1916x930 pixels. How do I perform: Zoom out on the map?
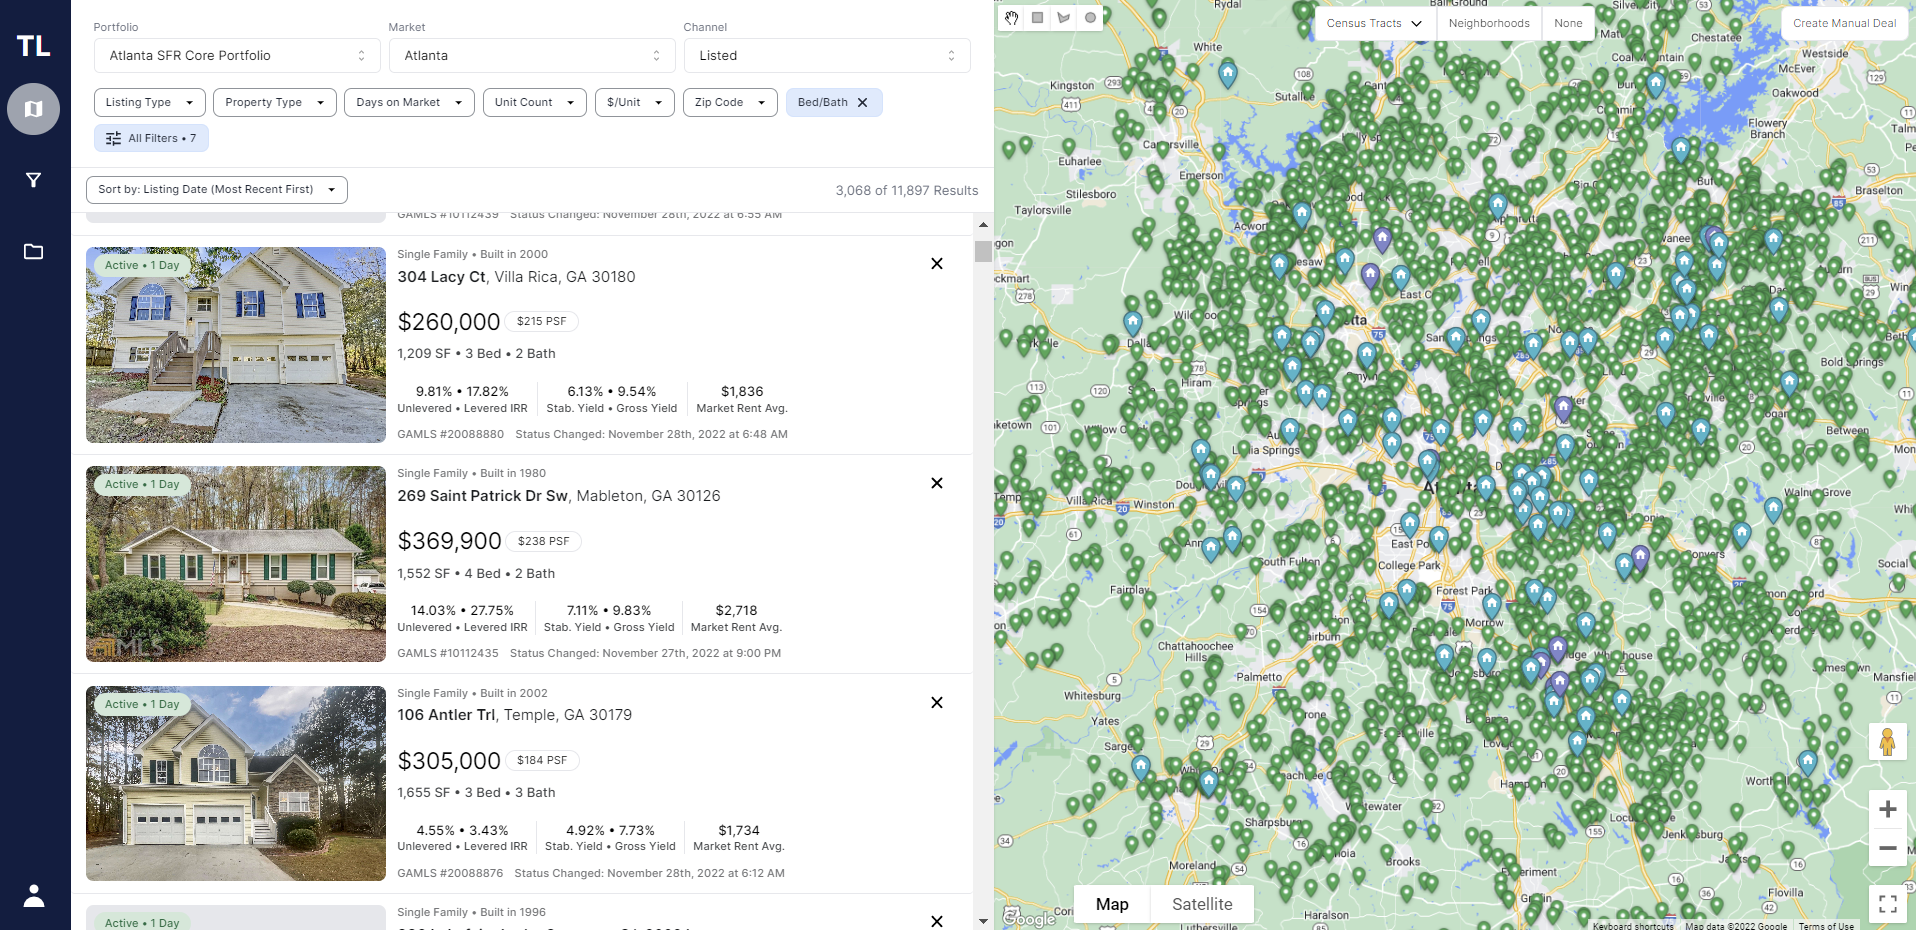click(x=1888, y=848)
